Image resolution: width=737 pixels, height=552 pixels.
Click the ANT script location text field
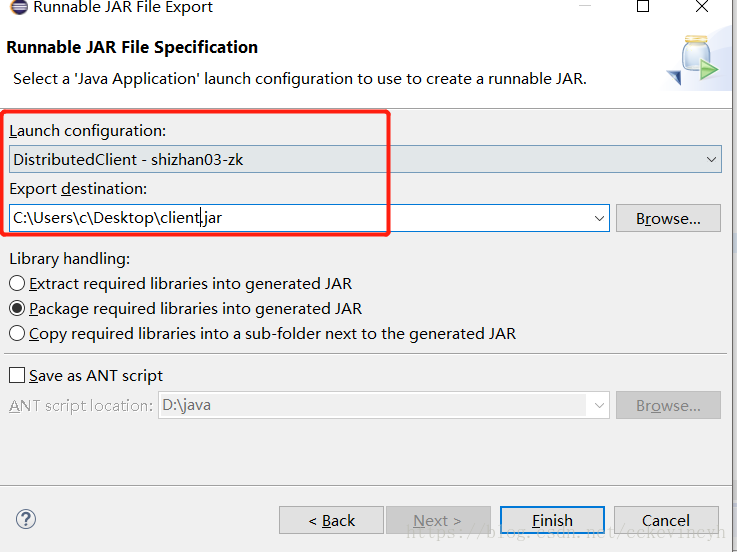point(374,405)
